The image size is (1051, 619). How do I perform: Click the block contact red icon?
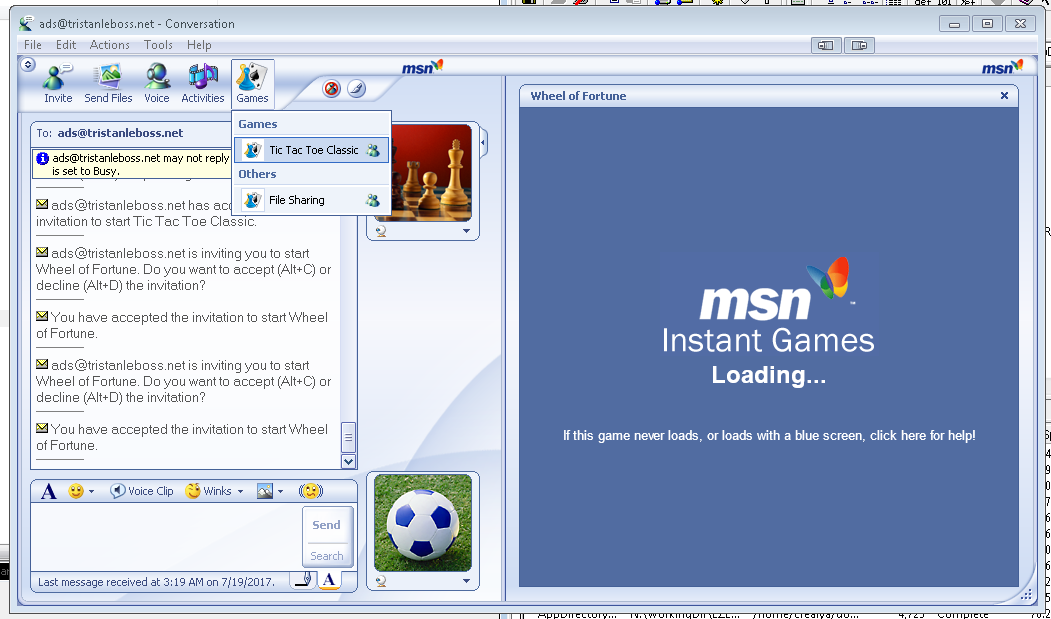click(x=331, y=89)
